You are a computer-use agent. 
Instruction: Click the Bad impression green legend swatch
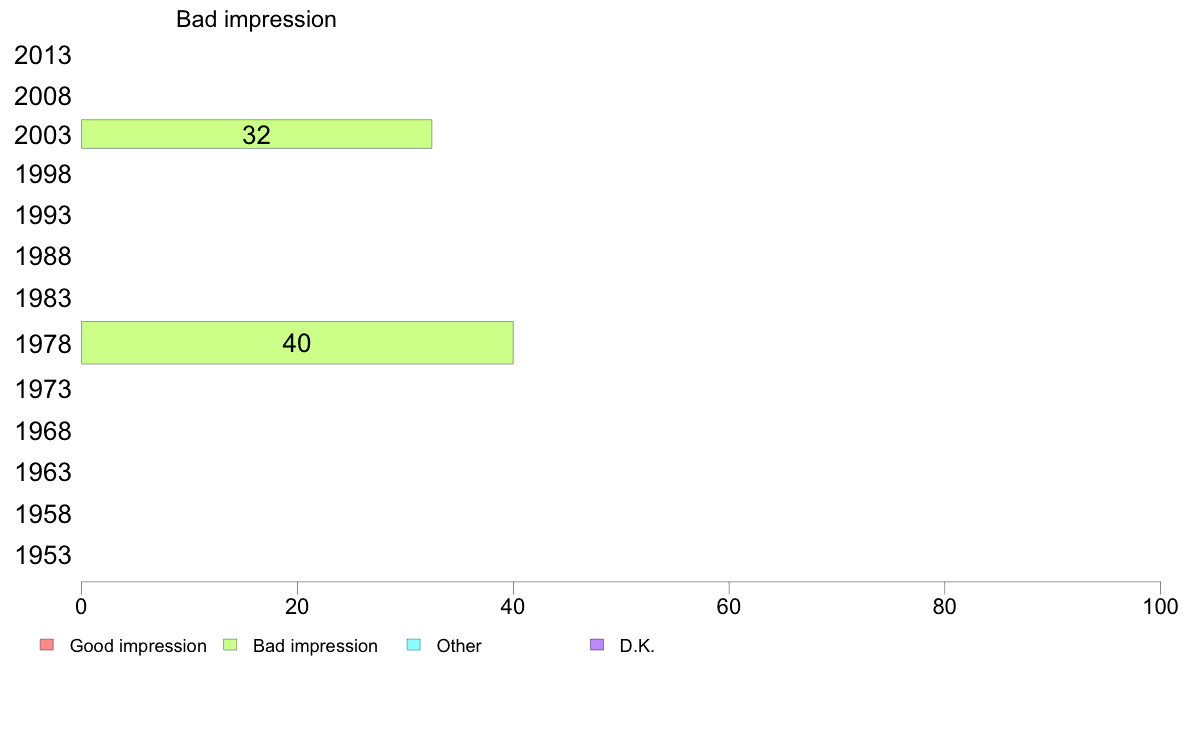click(x=230, y=645)
